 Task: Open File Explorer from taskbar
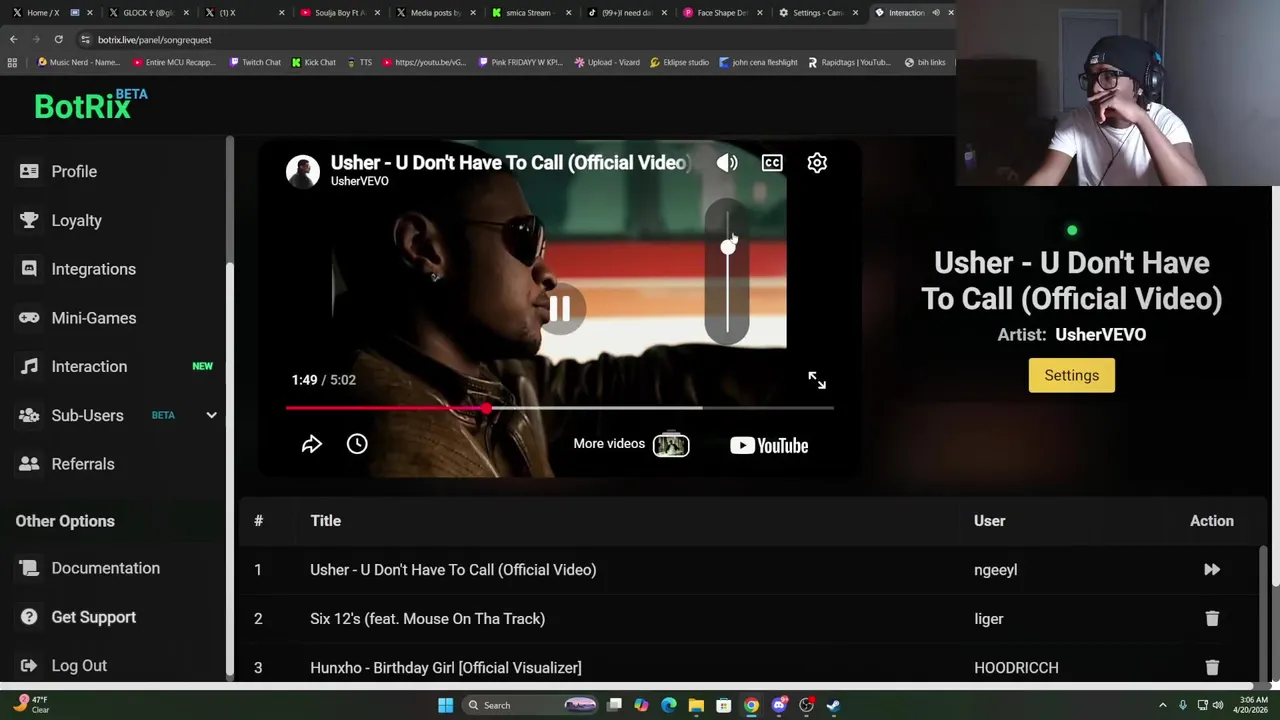(x=696, y=705)
